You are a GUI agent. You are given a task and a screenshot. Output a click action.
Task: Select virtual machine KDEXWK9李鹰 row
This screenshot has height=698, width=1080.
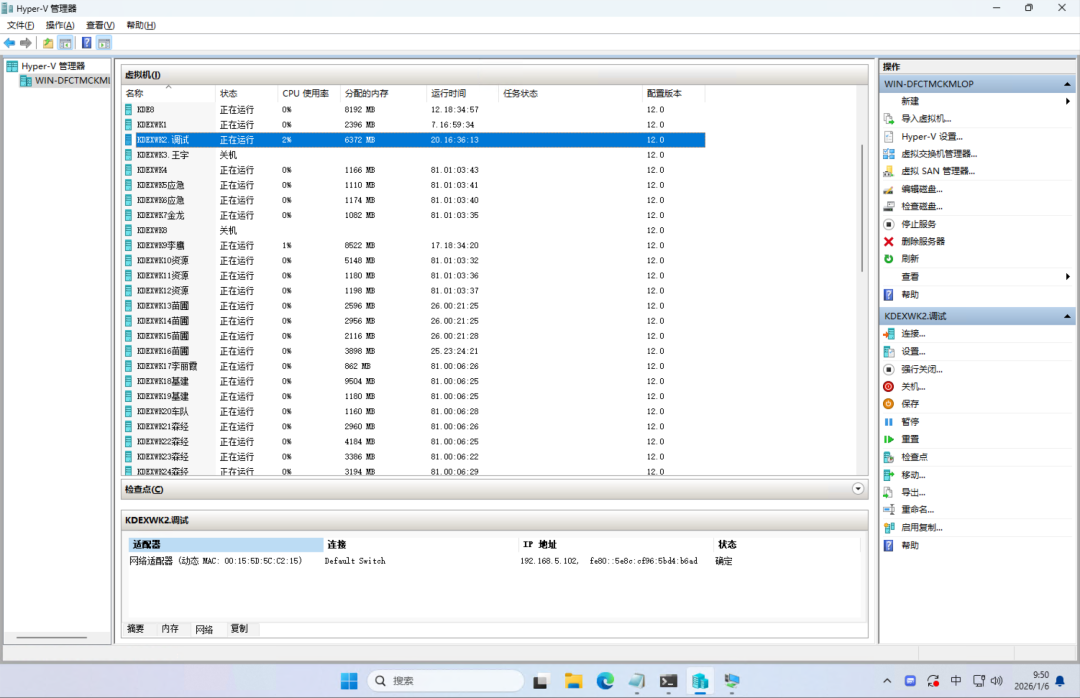tap(414, 245)
